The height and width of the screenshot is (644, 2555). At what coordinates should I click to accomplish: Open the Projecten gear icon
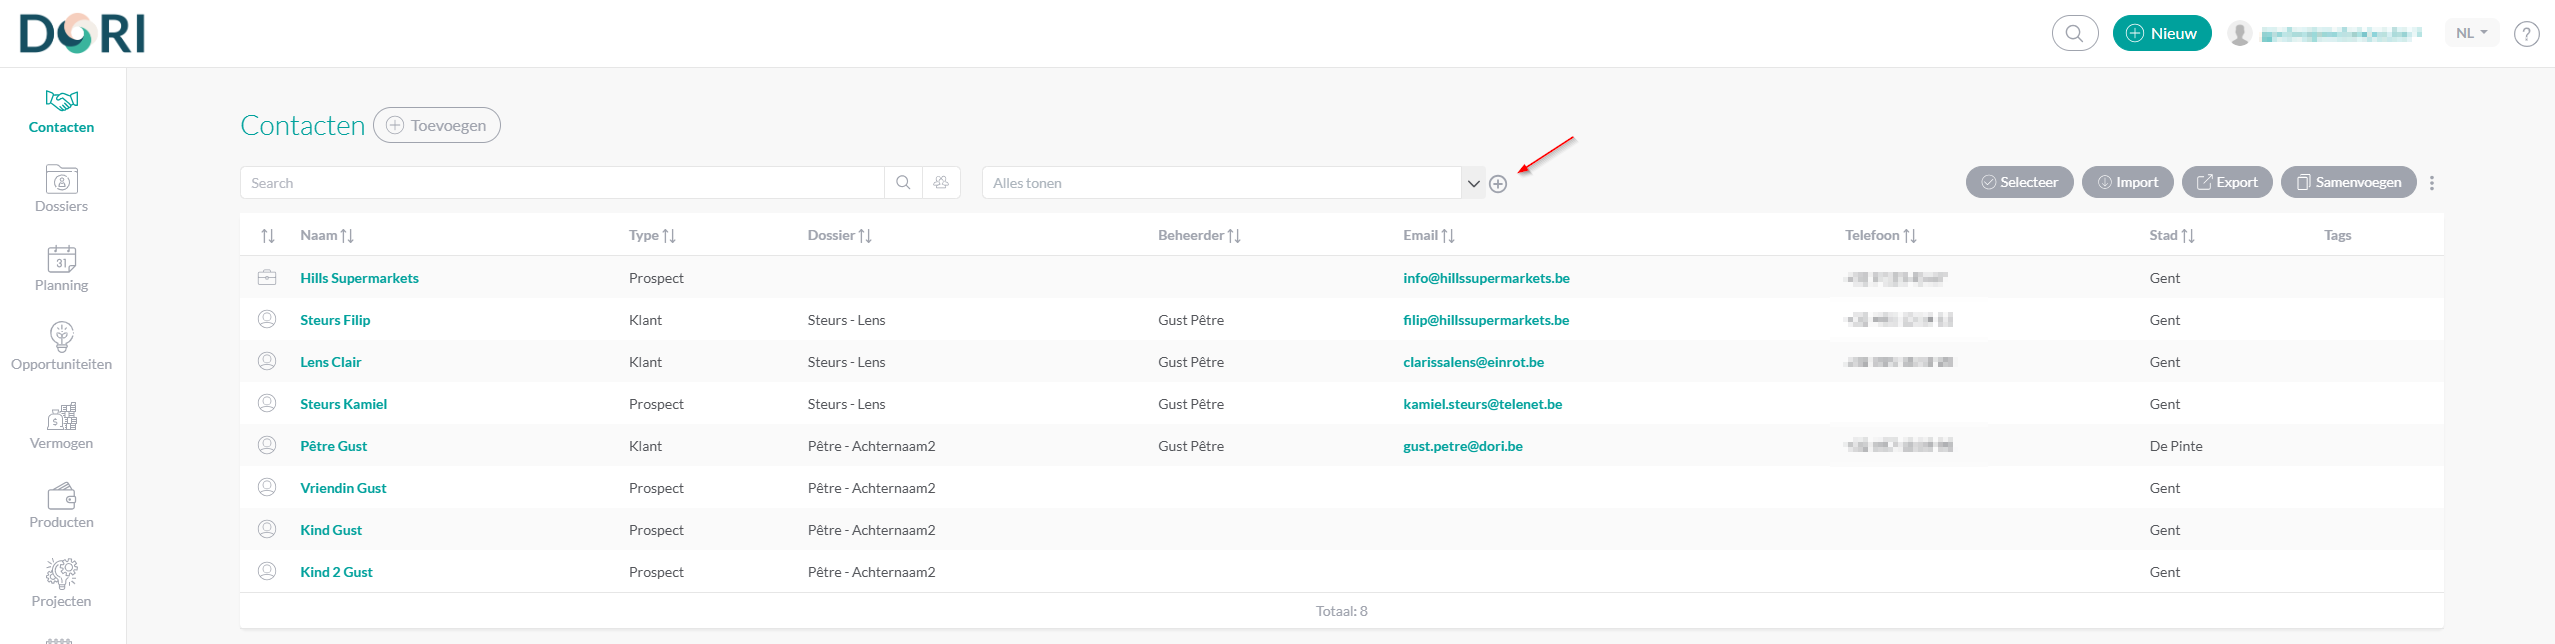[x=61, y=574]
